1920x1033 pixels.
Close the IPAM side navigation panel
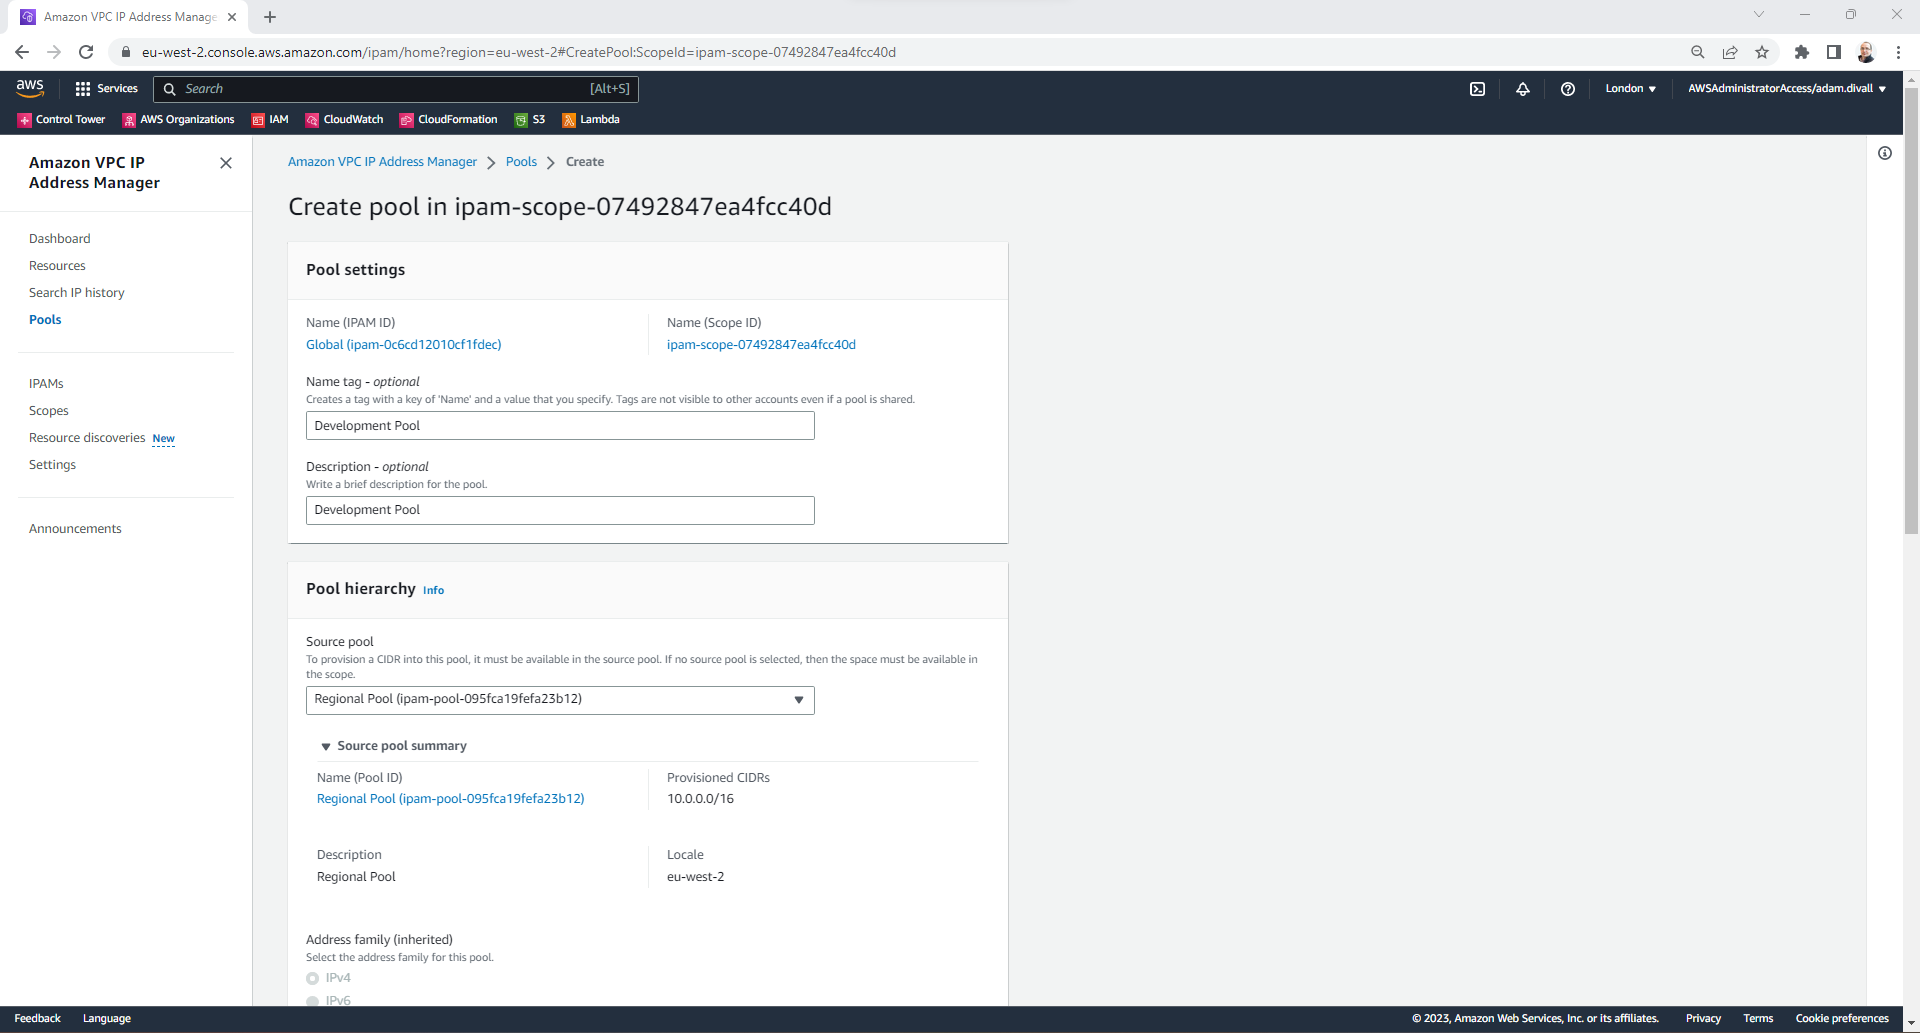226,163
